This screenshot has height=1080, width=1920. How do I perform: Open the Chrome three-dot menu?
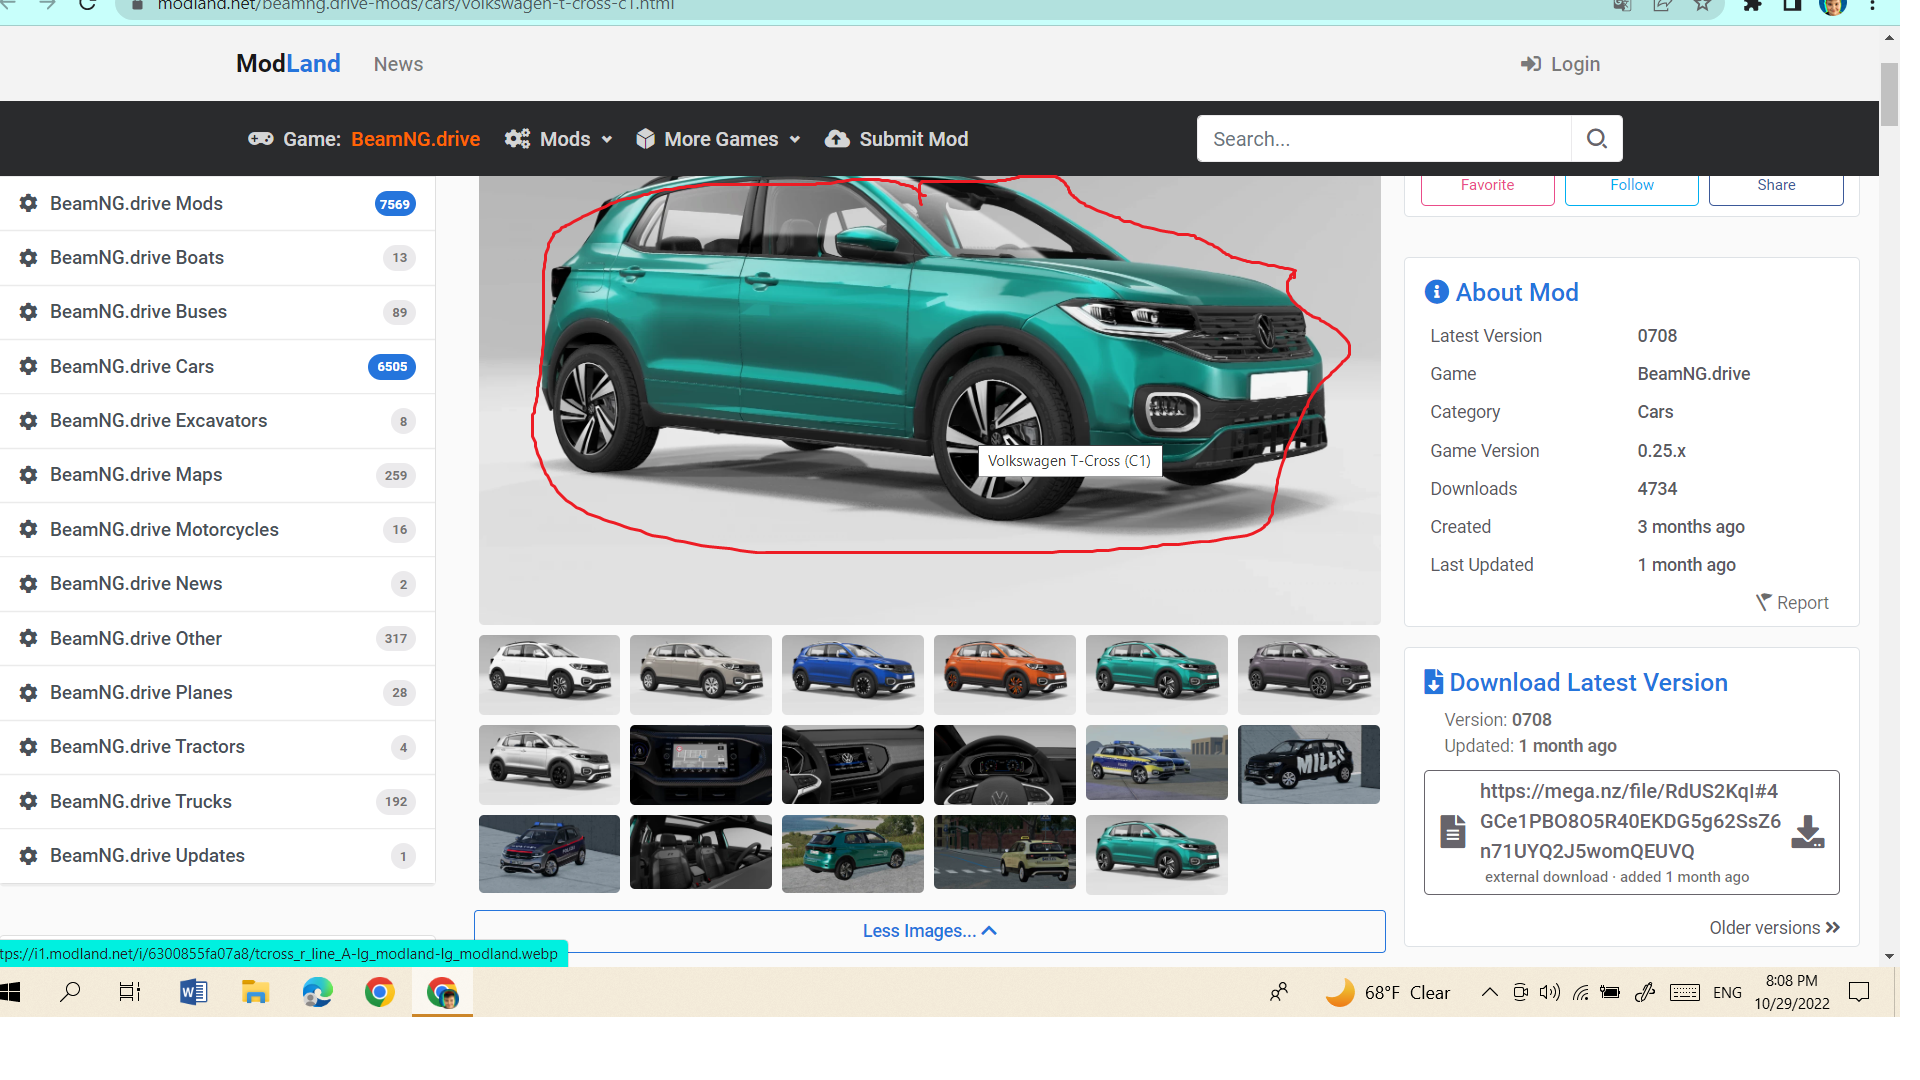pyautogui.click(x=1872, y=5)
